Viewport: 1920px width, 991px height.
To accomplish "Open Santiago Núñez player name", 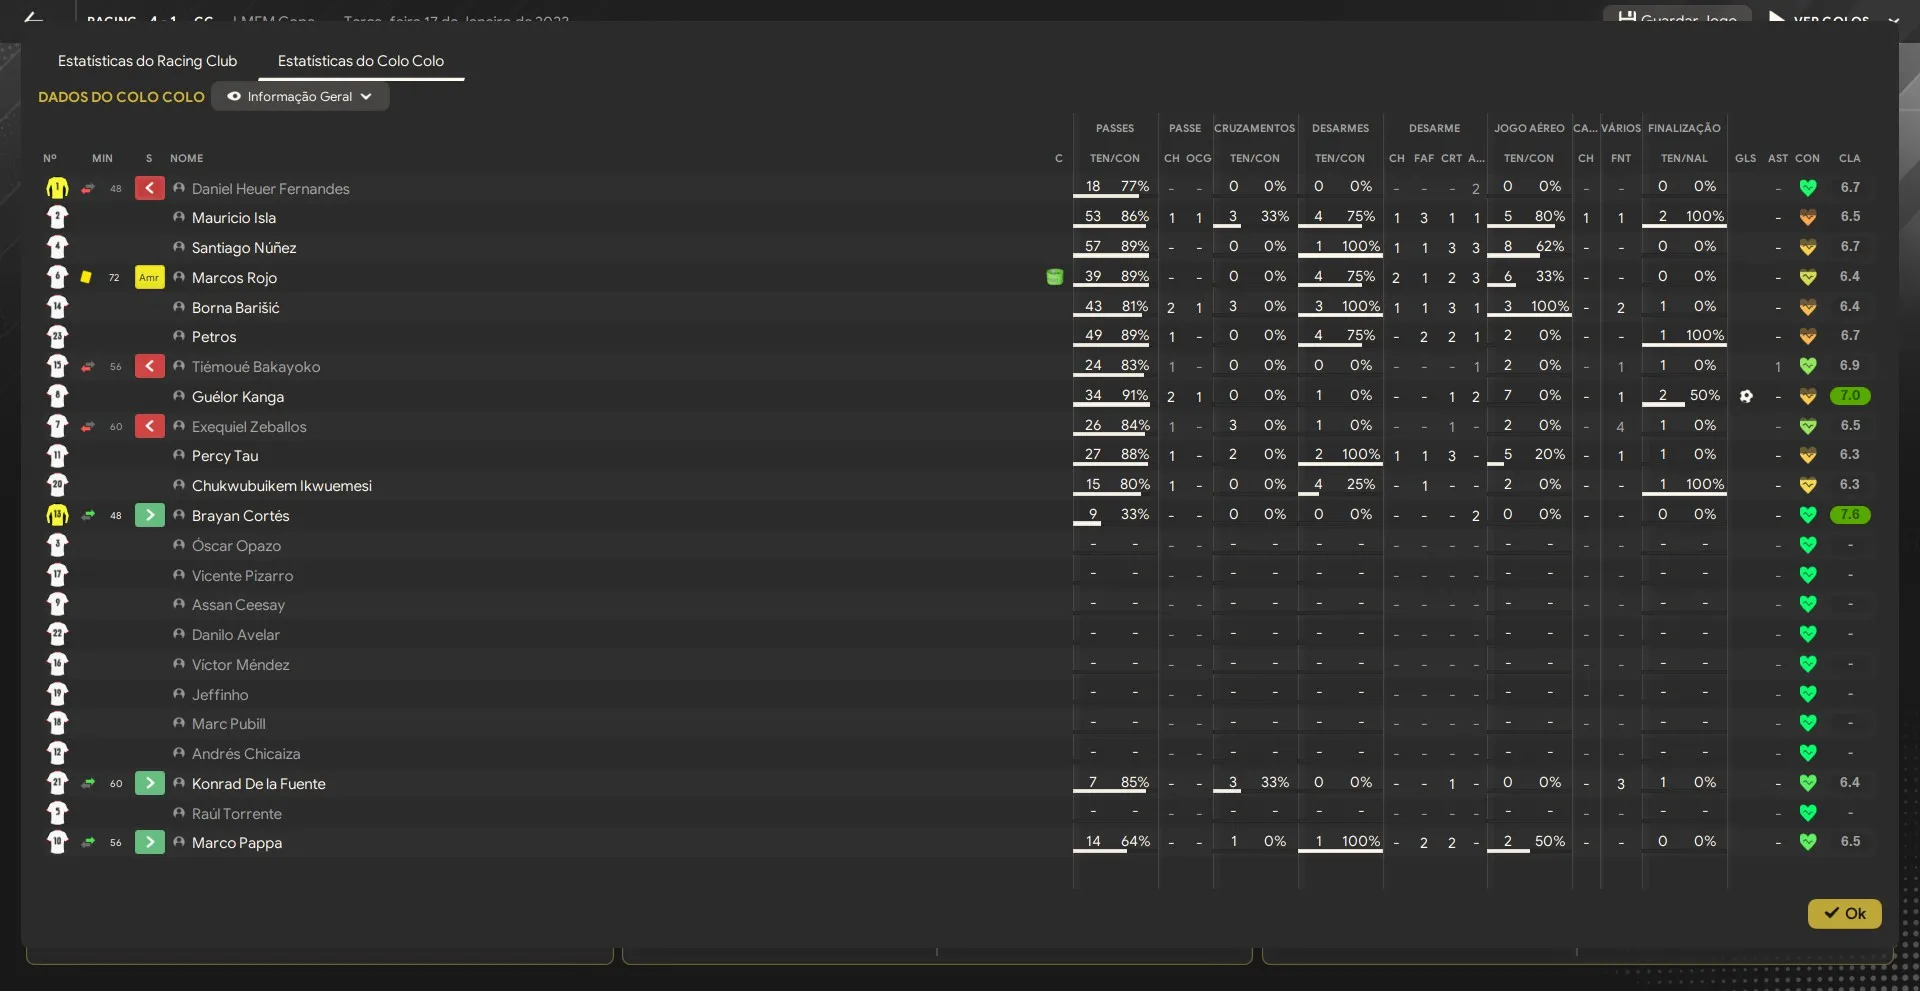I will click(244, 248).
